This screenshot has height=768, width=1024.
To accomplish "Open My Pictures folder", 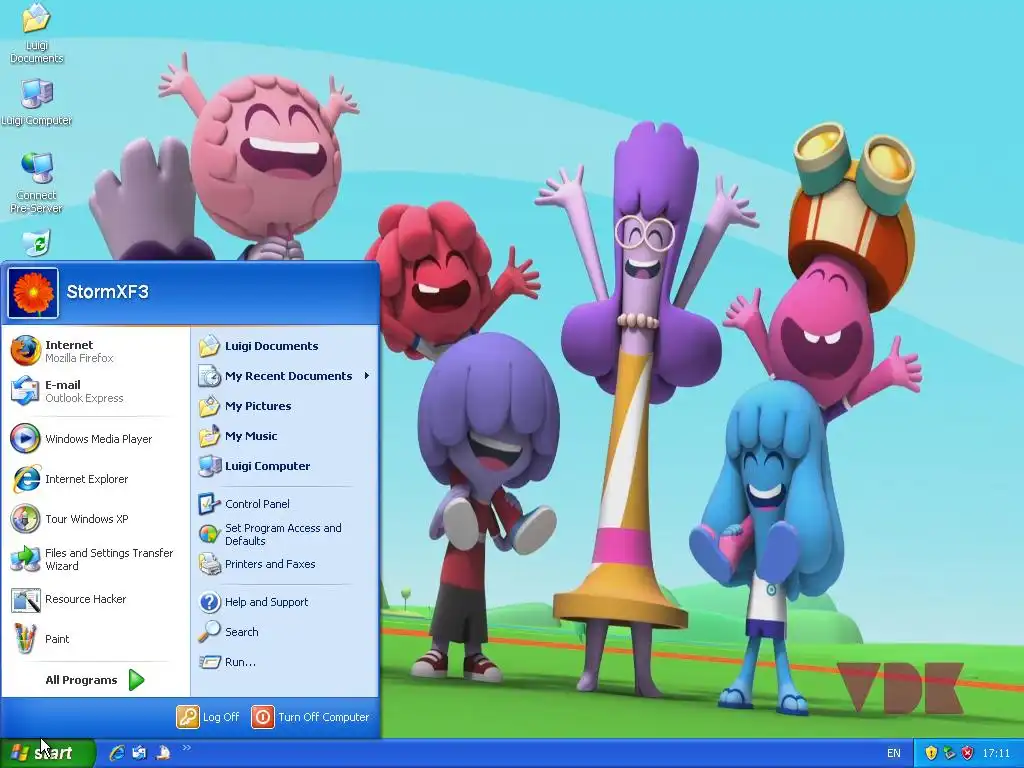I will [285, 406].
